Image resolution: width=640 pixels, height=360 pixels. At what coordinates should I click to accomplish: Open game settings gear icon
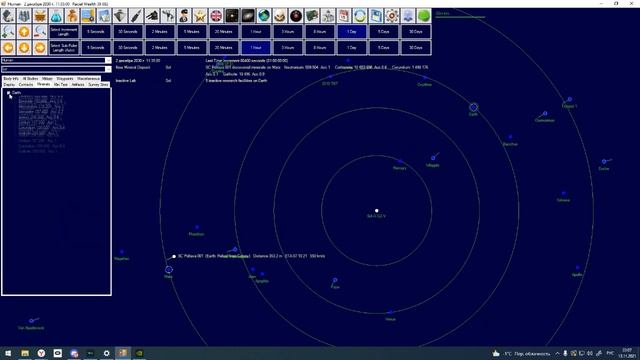pos(392,16)
